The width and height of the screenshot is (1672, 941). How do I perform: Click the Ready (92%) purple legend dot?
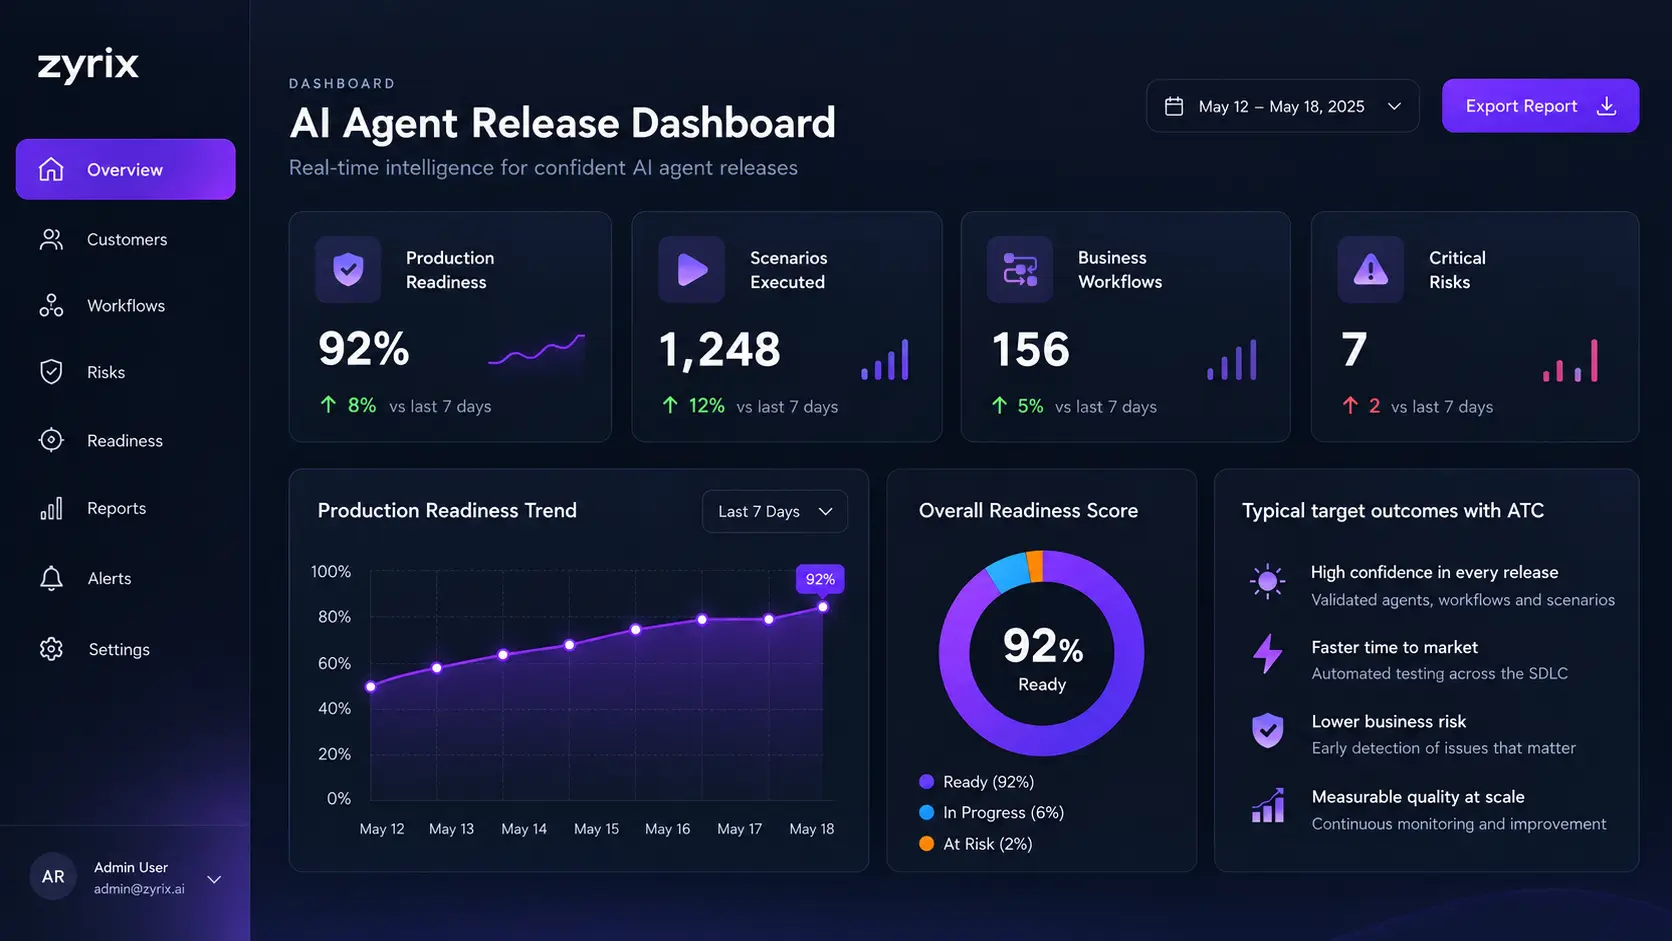point(926,781)
